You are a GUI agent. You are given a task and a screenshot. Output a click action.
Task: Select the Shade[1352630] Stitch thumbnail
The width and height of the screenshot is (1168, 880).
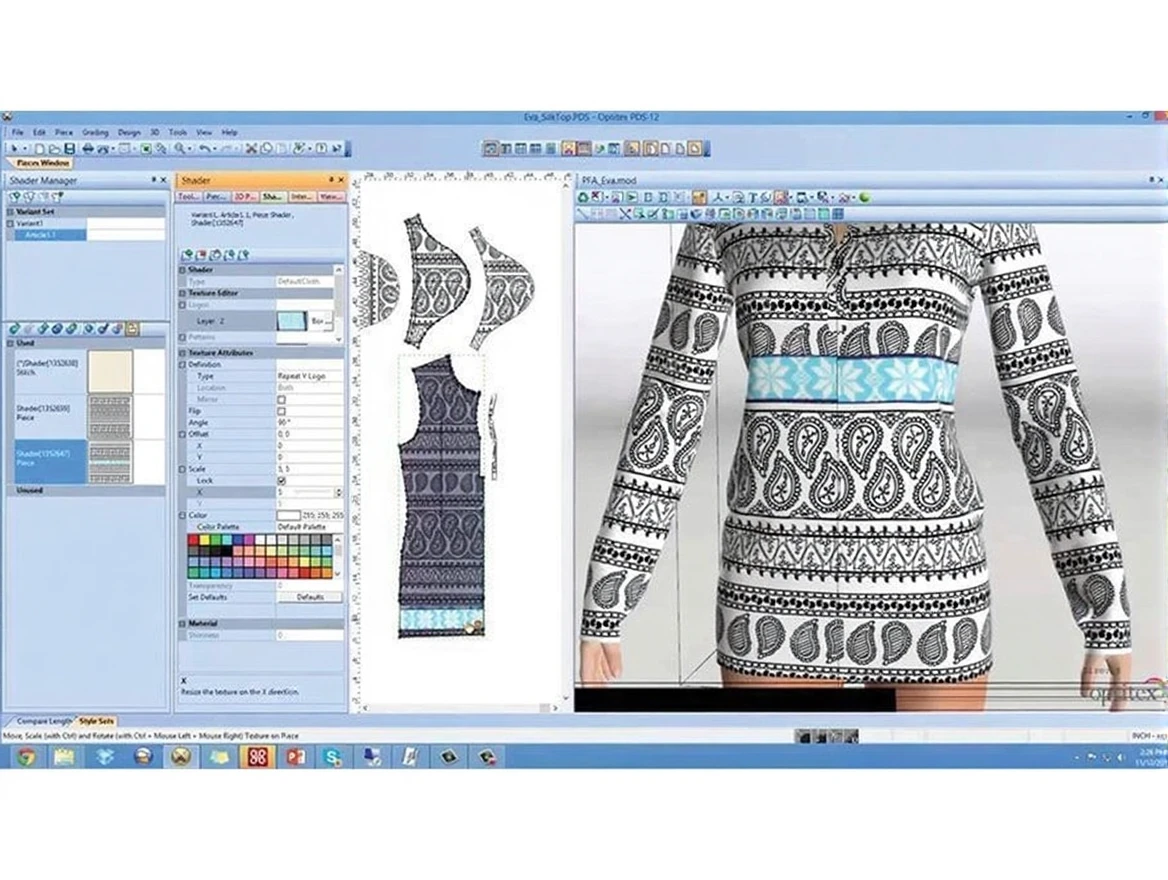[x=110, y=371]
